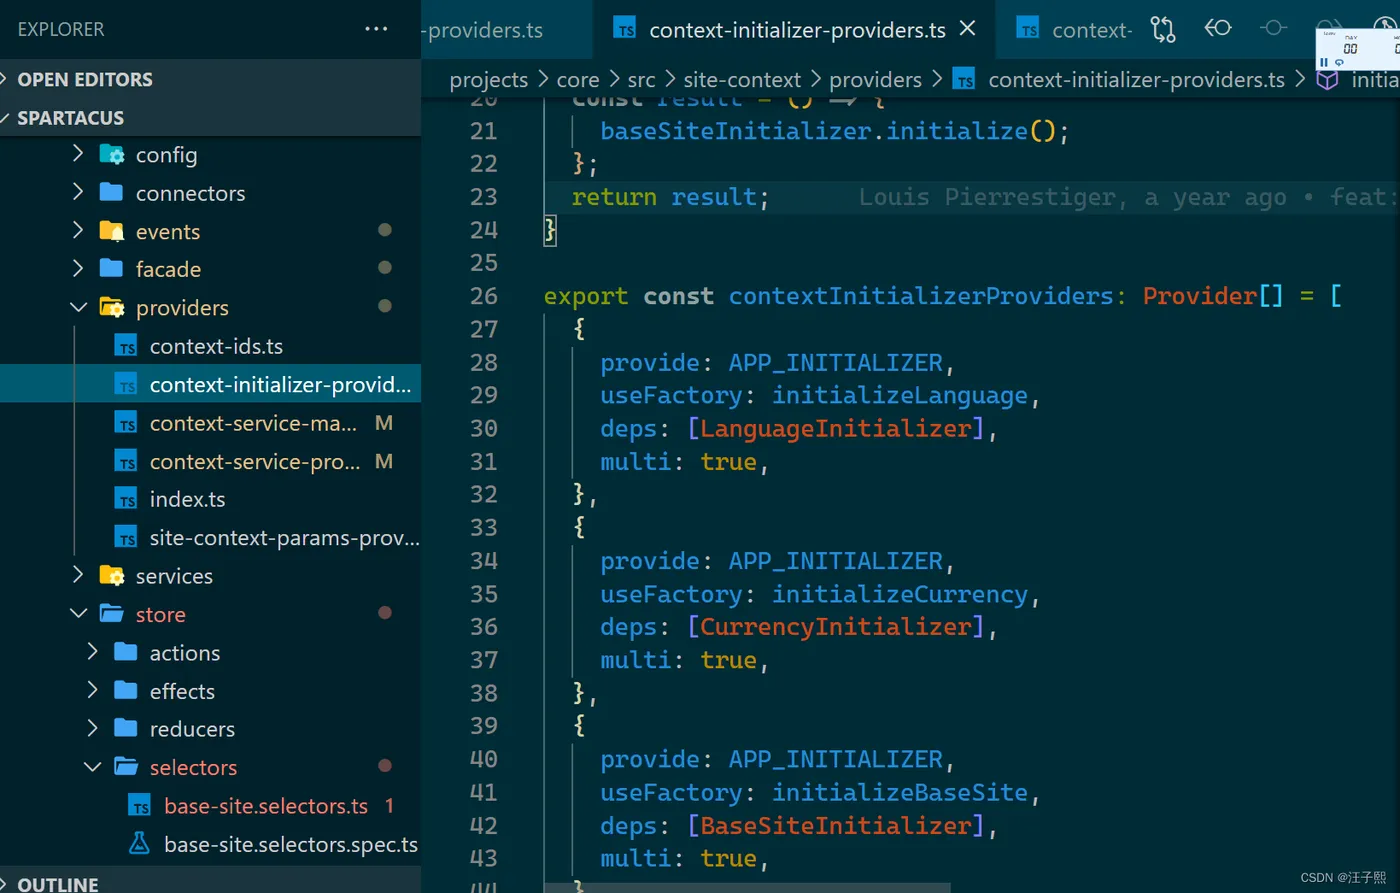Click the Compare Changes icon in editor toolbar
1400x893 pixels.
[x=1163, y=29]
